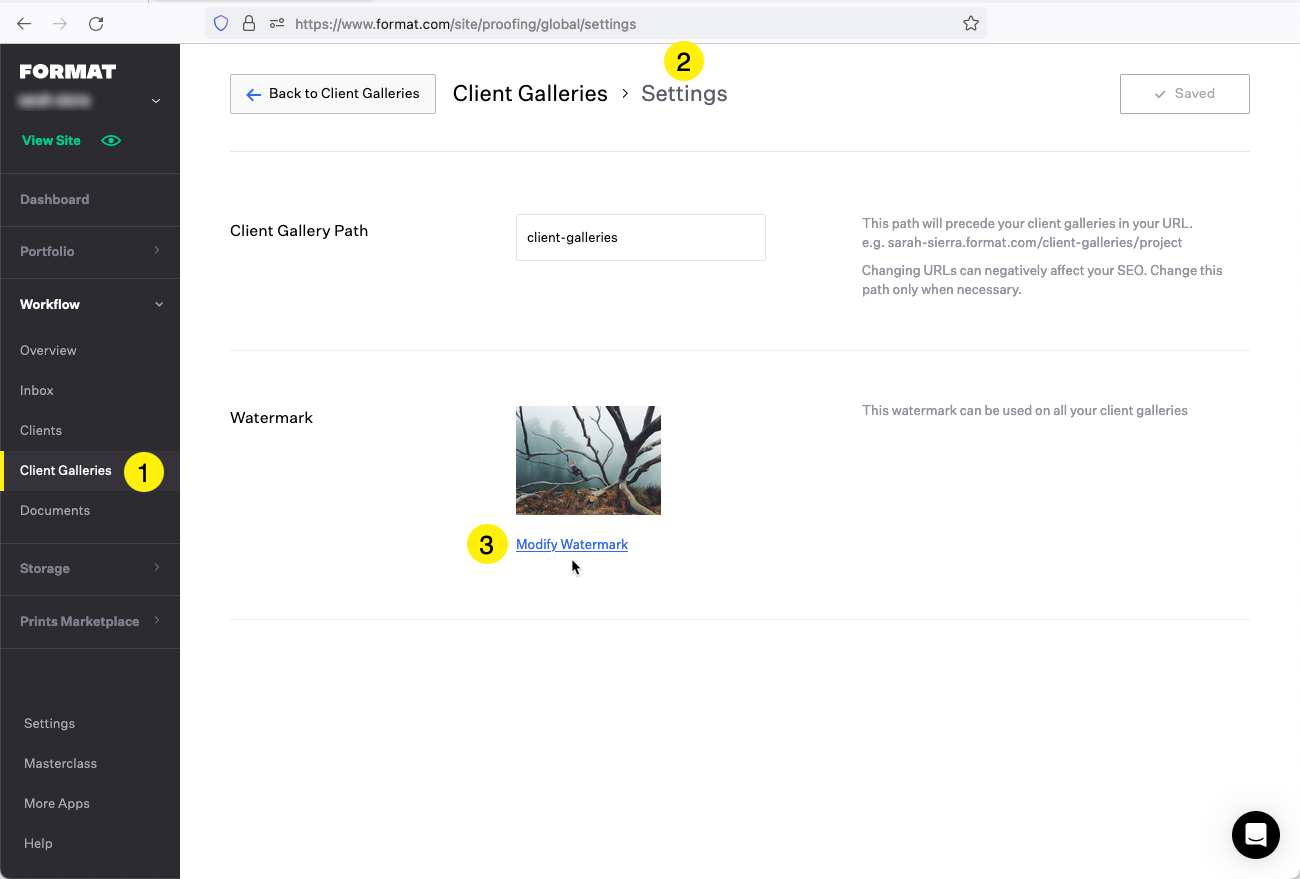Toggle the View Site eye icon

pos(110,140)
